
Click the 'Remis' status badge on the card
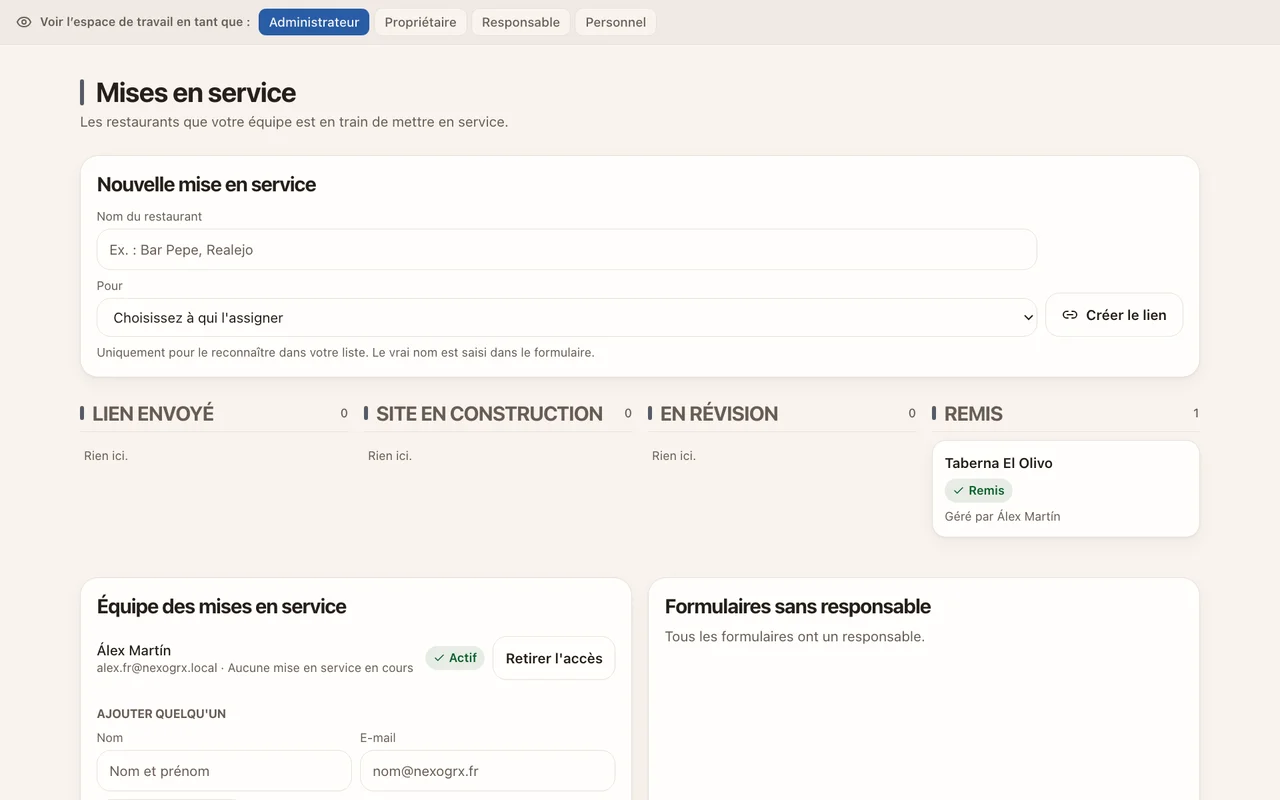pyautogui.click(x=978, y=491)
